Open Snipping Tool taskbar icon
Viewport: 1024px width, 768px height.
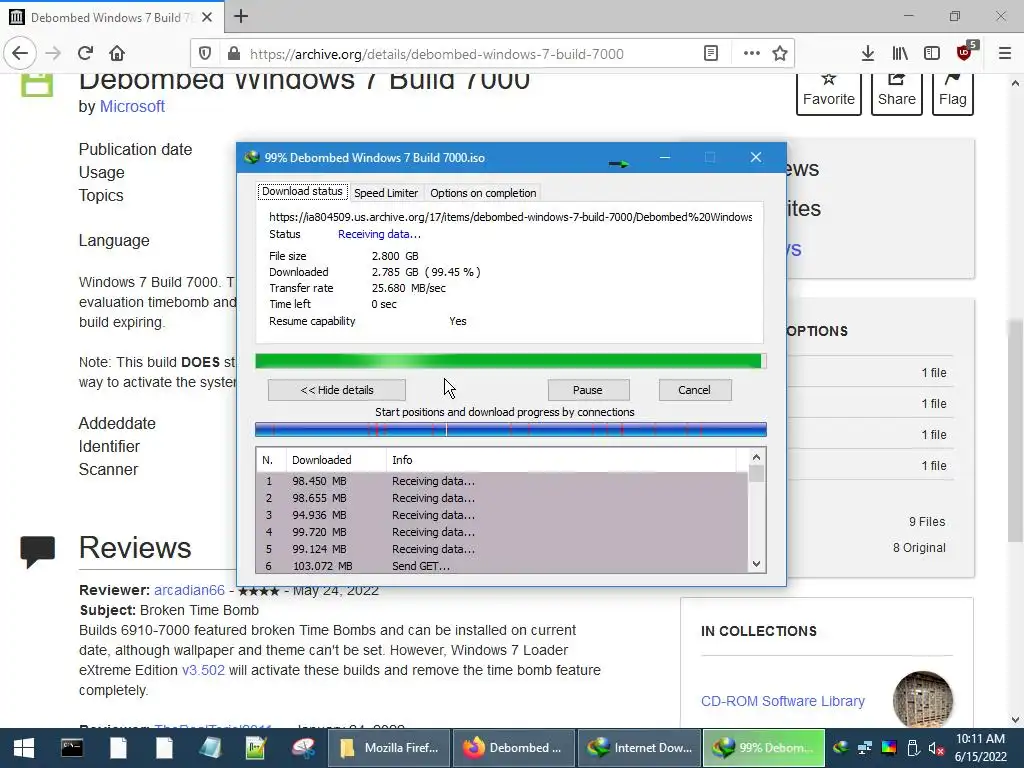click(302, 748)
